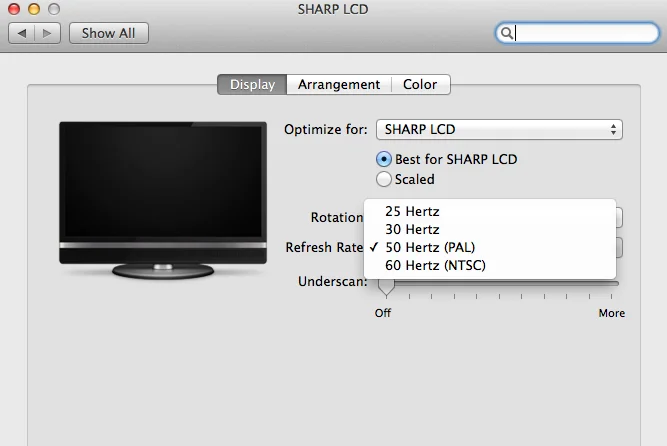Choose 25 Hertz from the refresh rate menu

[x=490, y=211]
